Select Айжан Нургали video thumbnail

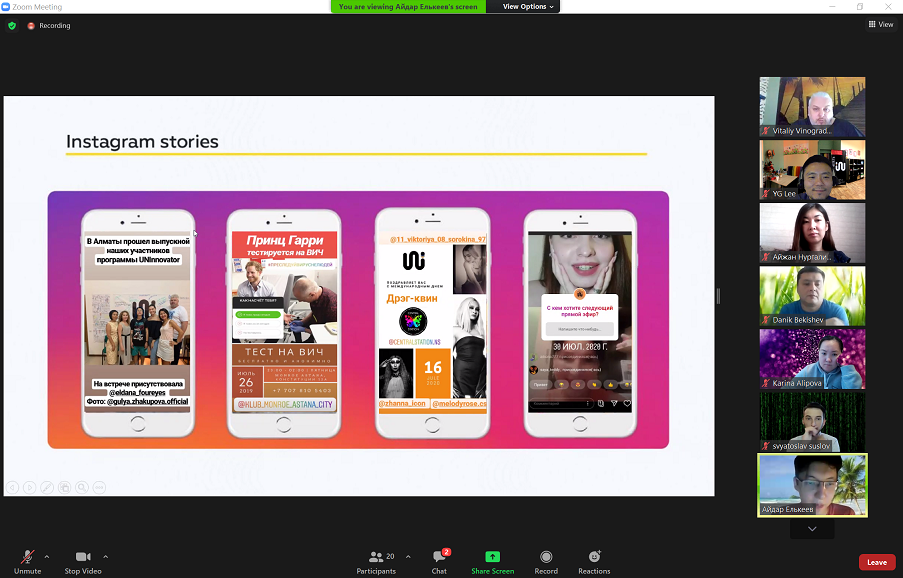pos(812,233)
